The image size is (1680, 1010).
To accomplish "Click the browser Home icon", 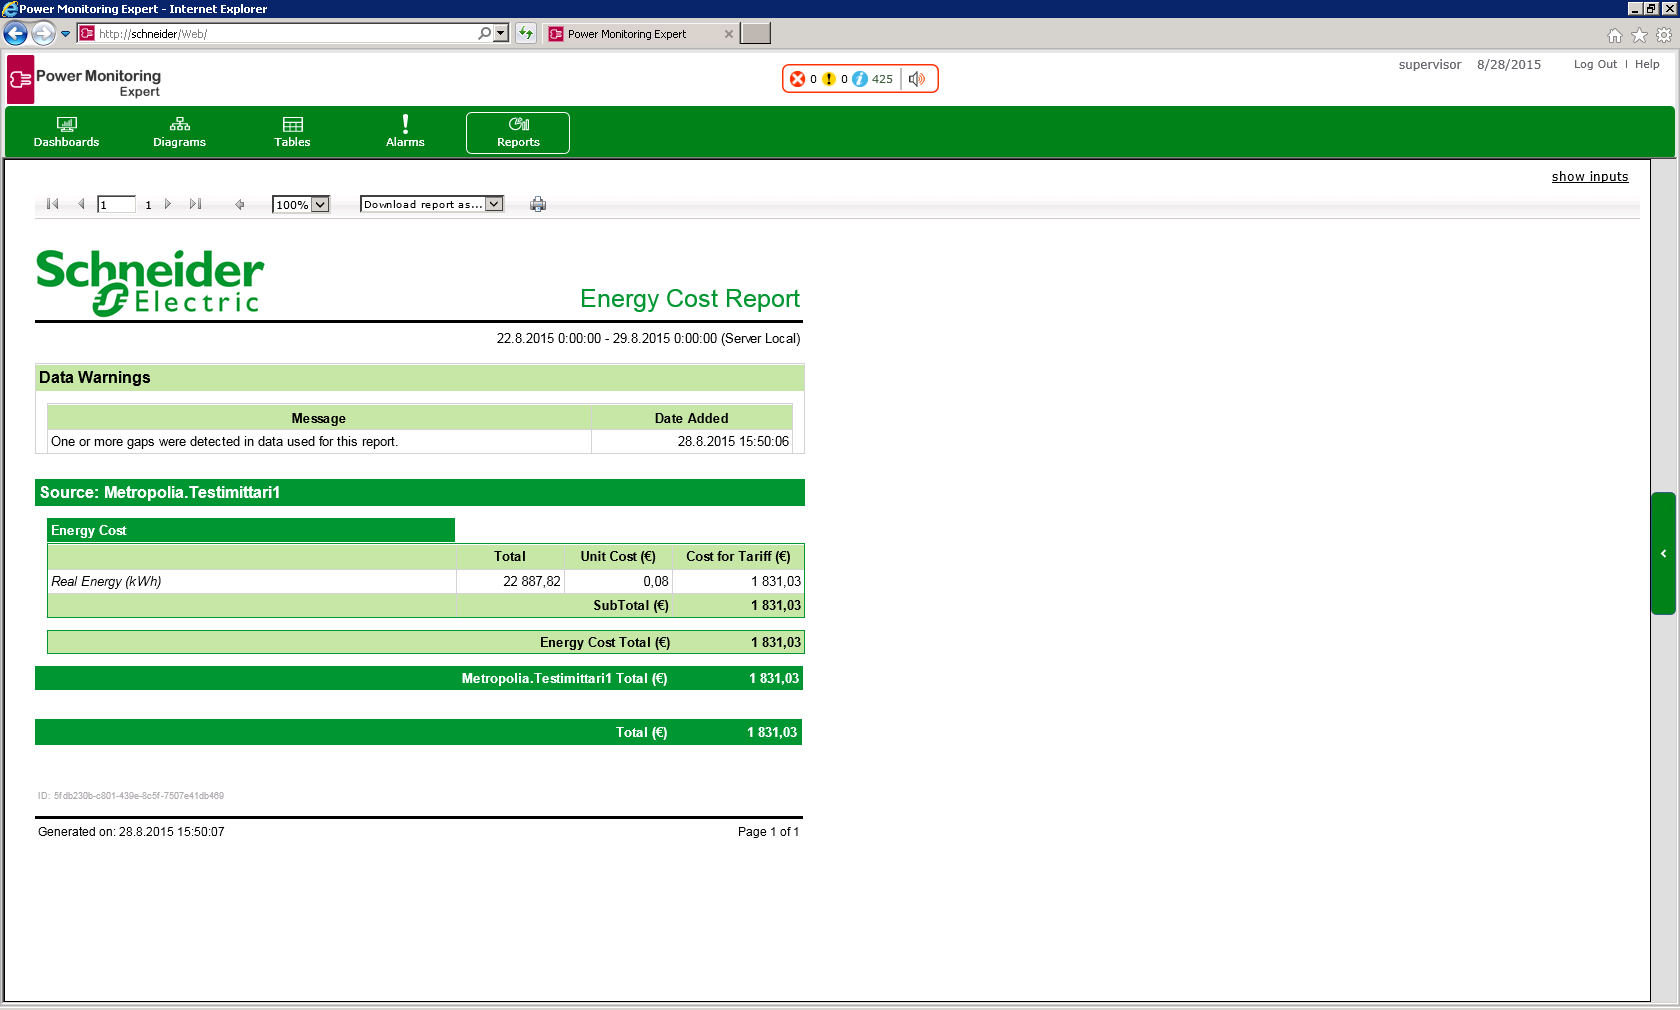I will 1615,35.
